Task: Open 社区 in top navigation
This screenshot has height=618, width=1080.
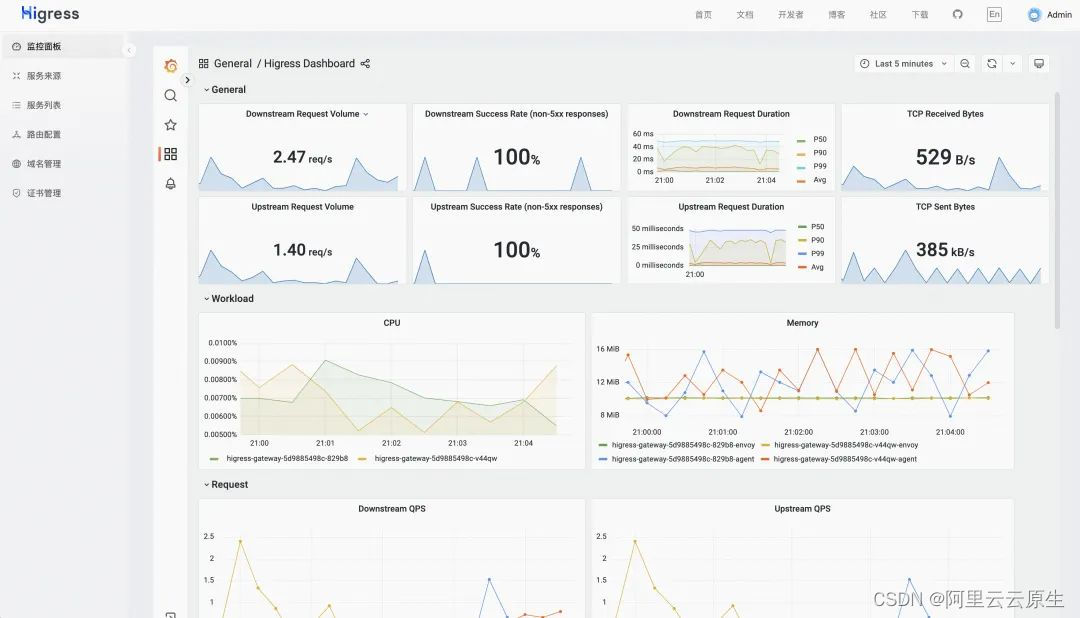Action: click(x=878, y=14)
